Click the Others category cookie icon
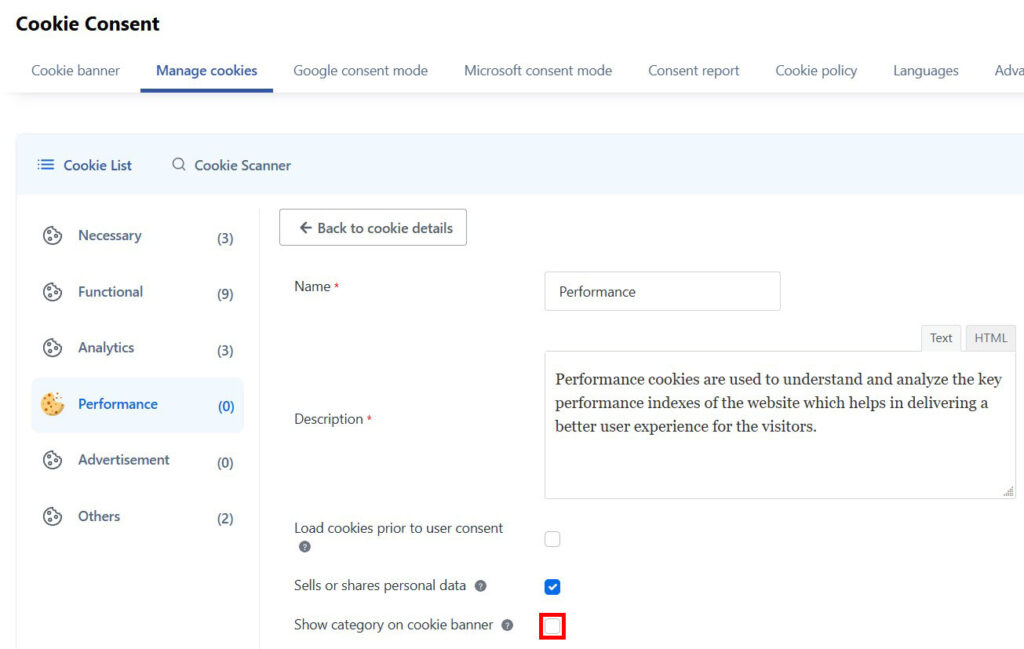This screenshot has width=1024, height=649. (x=52, y=517)
